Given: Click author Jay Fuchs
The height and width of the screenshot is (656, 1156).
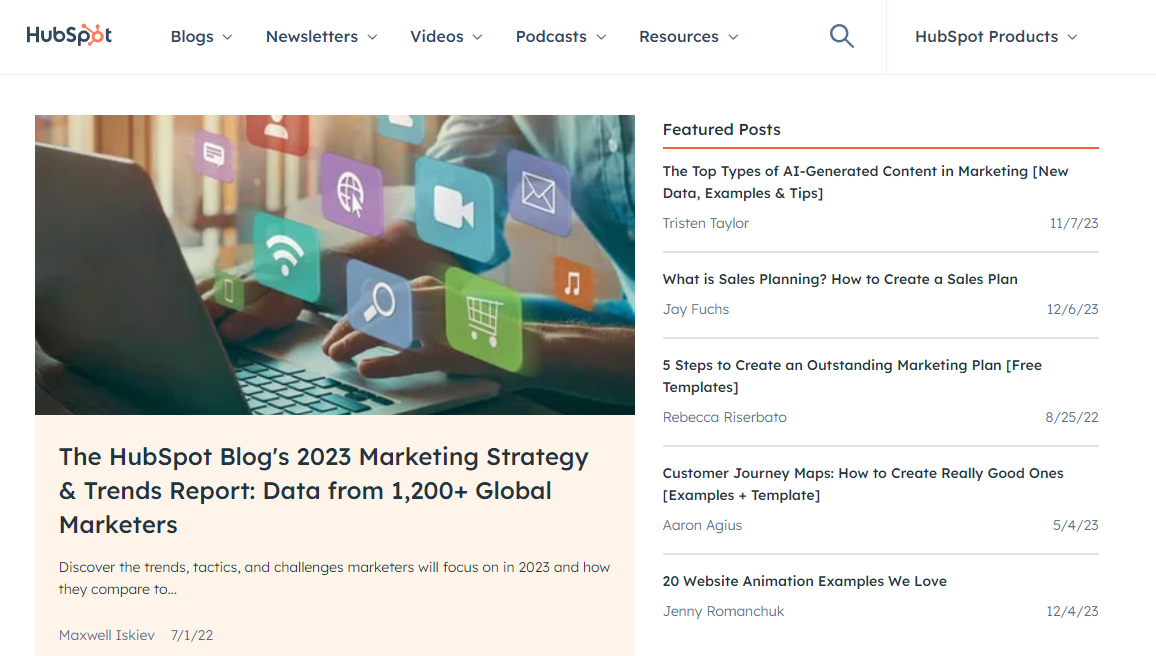Looking at the screenshot, I should click(695, 309).
